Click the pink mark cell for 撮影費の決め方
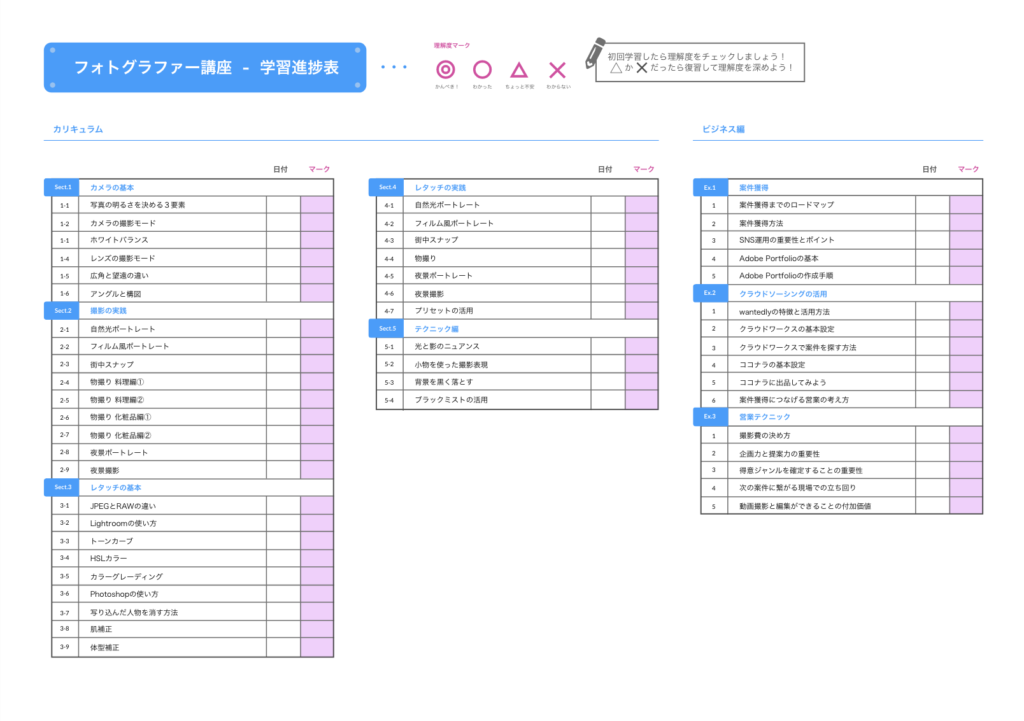 [x=966, y=435]
